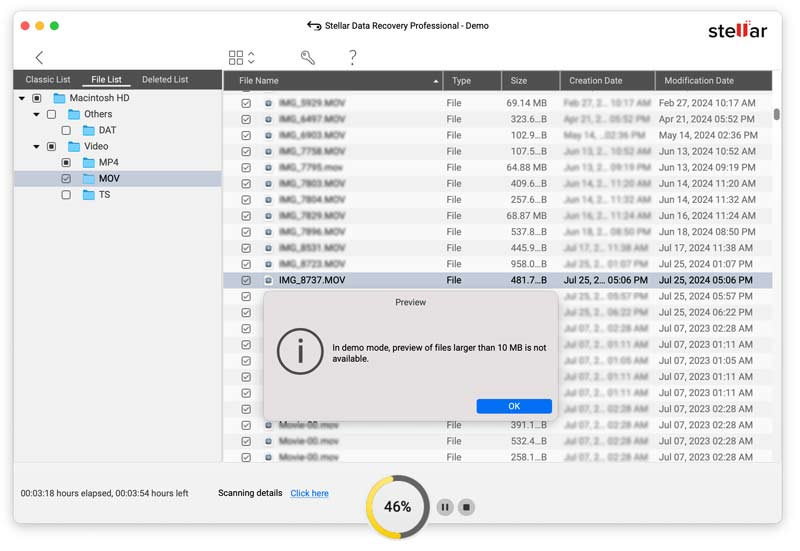800x551 pixels.
Task: Click the title bar back-arrow app icon
Action: coord(314,26)
